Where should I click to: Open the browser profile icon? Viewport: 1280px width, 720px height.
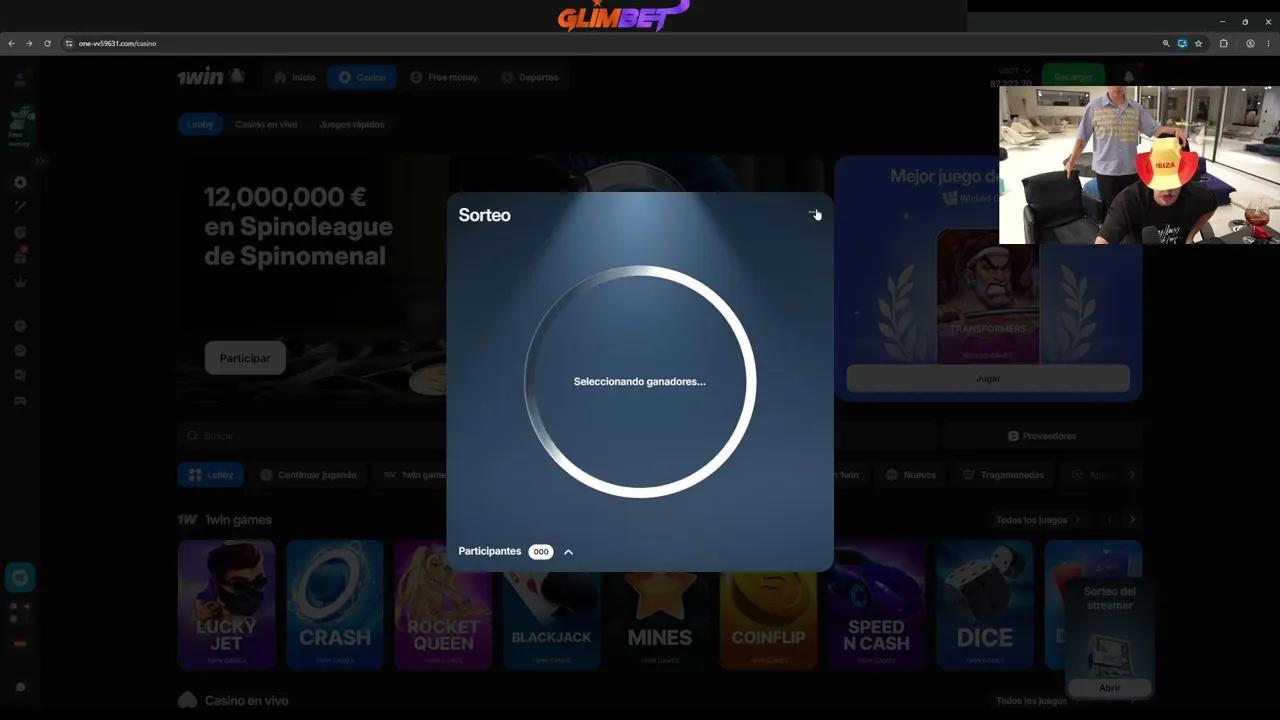coord(1250,44)
